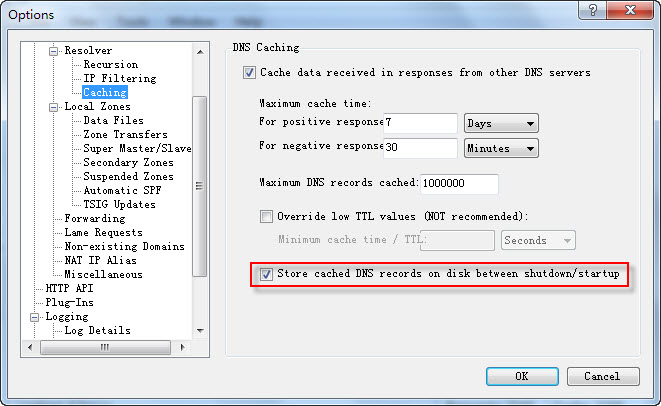Select IP Filtering tree item

point(120,78)
